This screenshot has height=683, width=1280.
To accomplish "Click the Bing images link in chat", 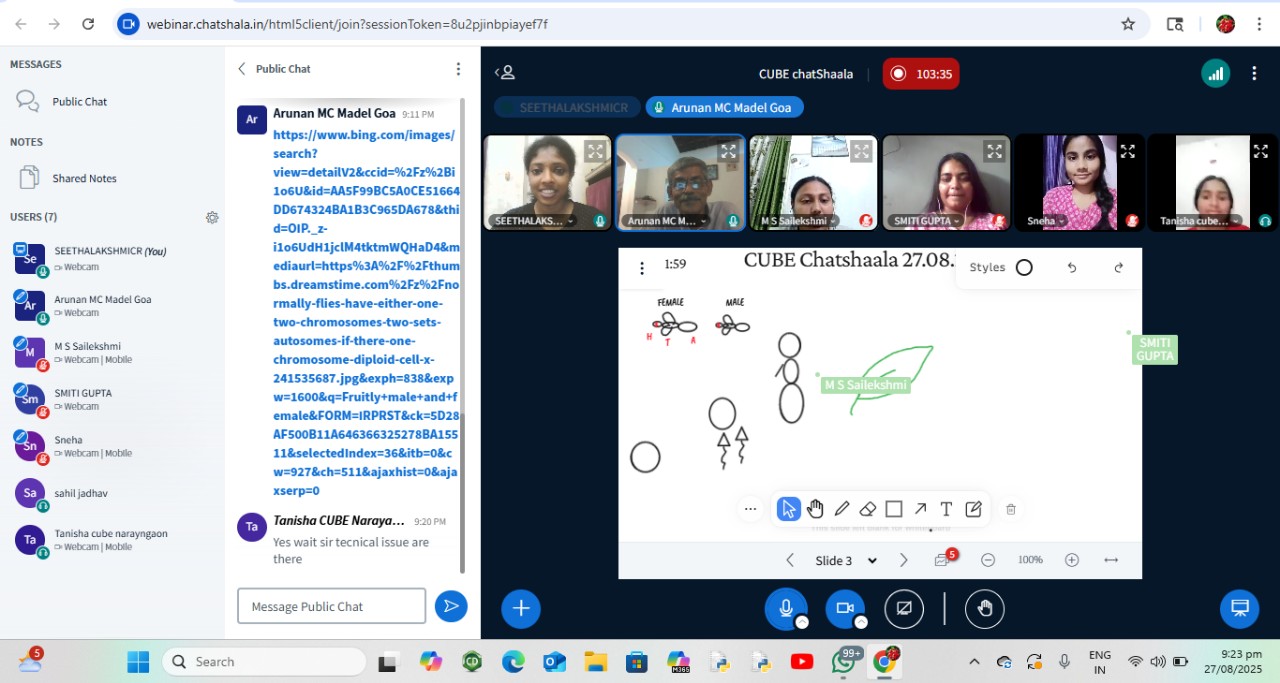I will tap(365, 312).
